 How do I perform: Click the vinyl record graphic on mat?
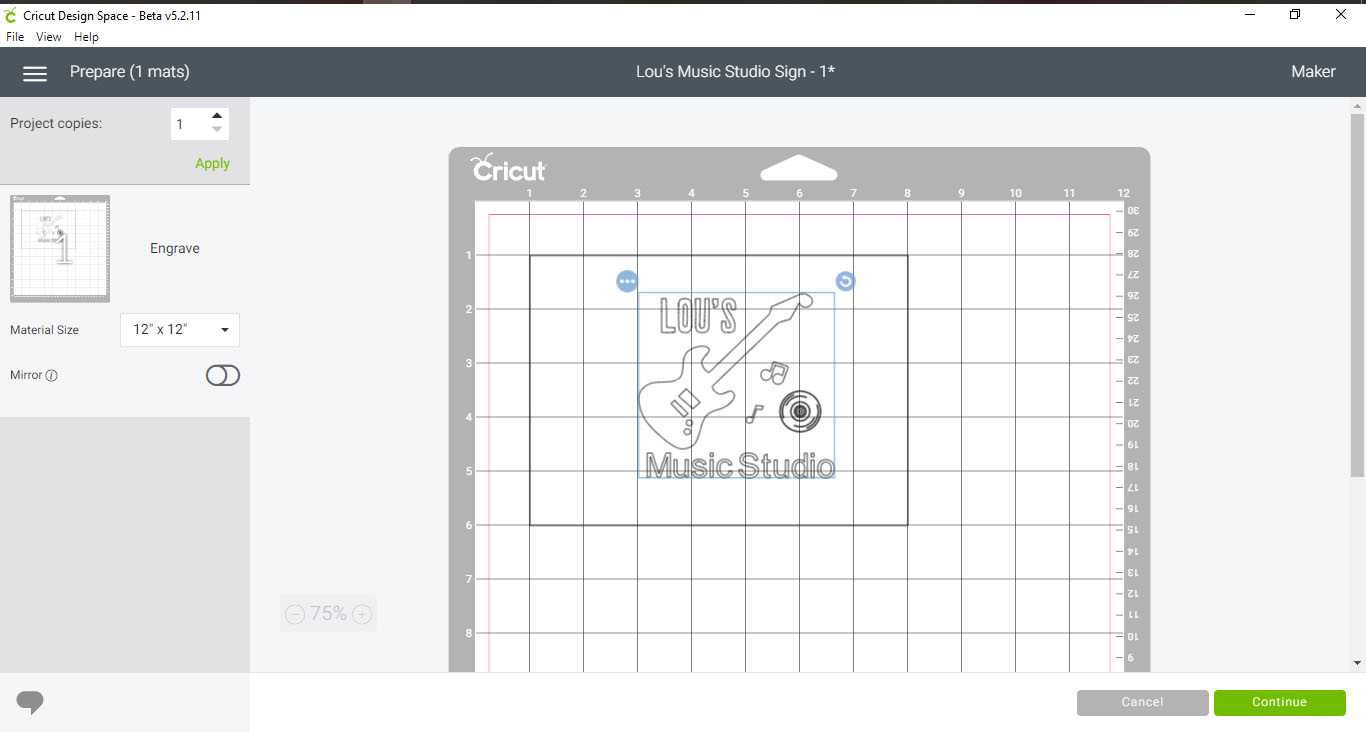pyautogui.click(x=799, y=411)
